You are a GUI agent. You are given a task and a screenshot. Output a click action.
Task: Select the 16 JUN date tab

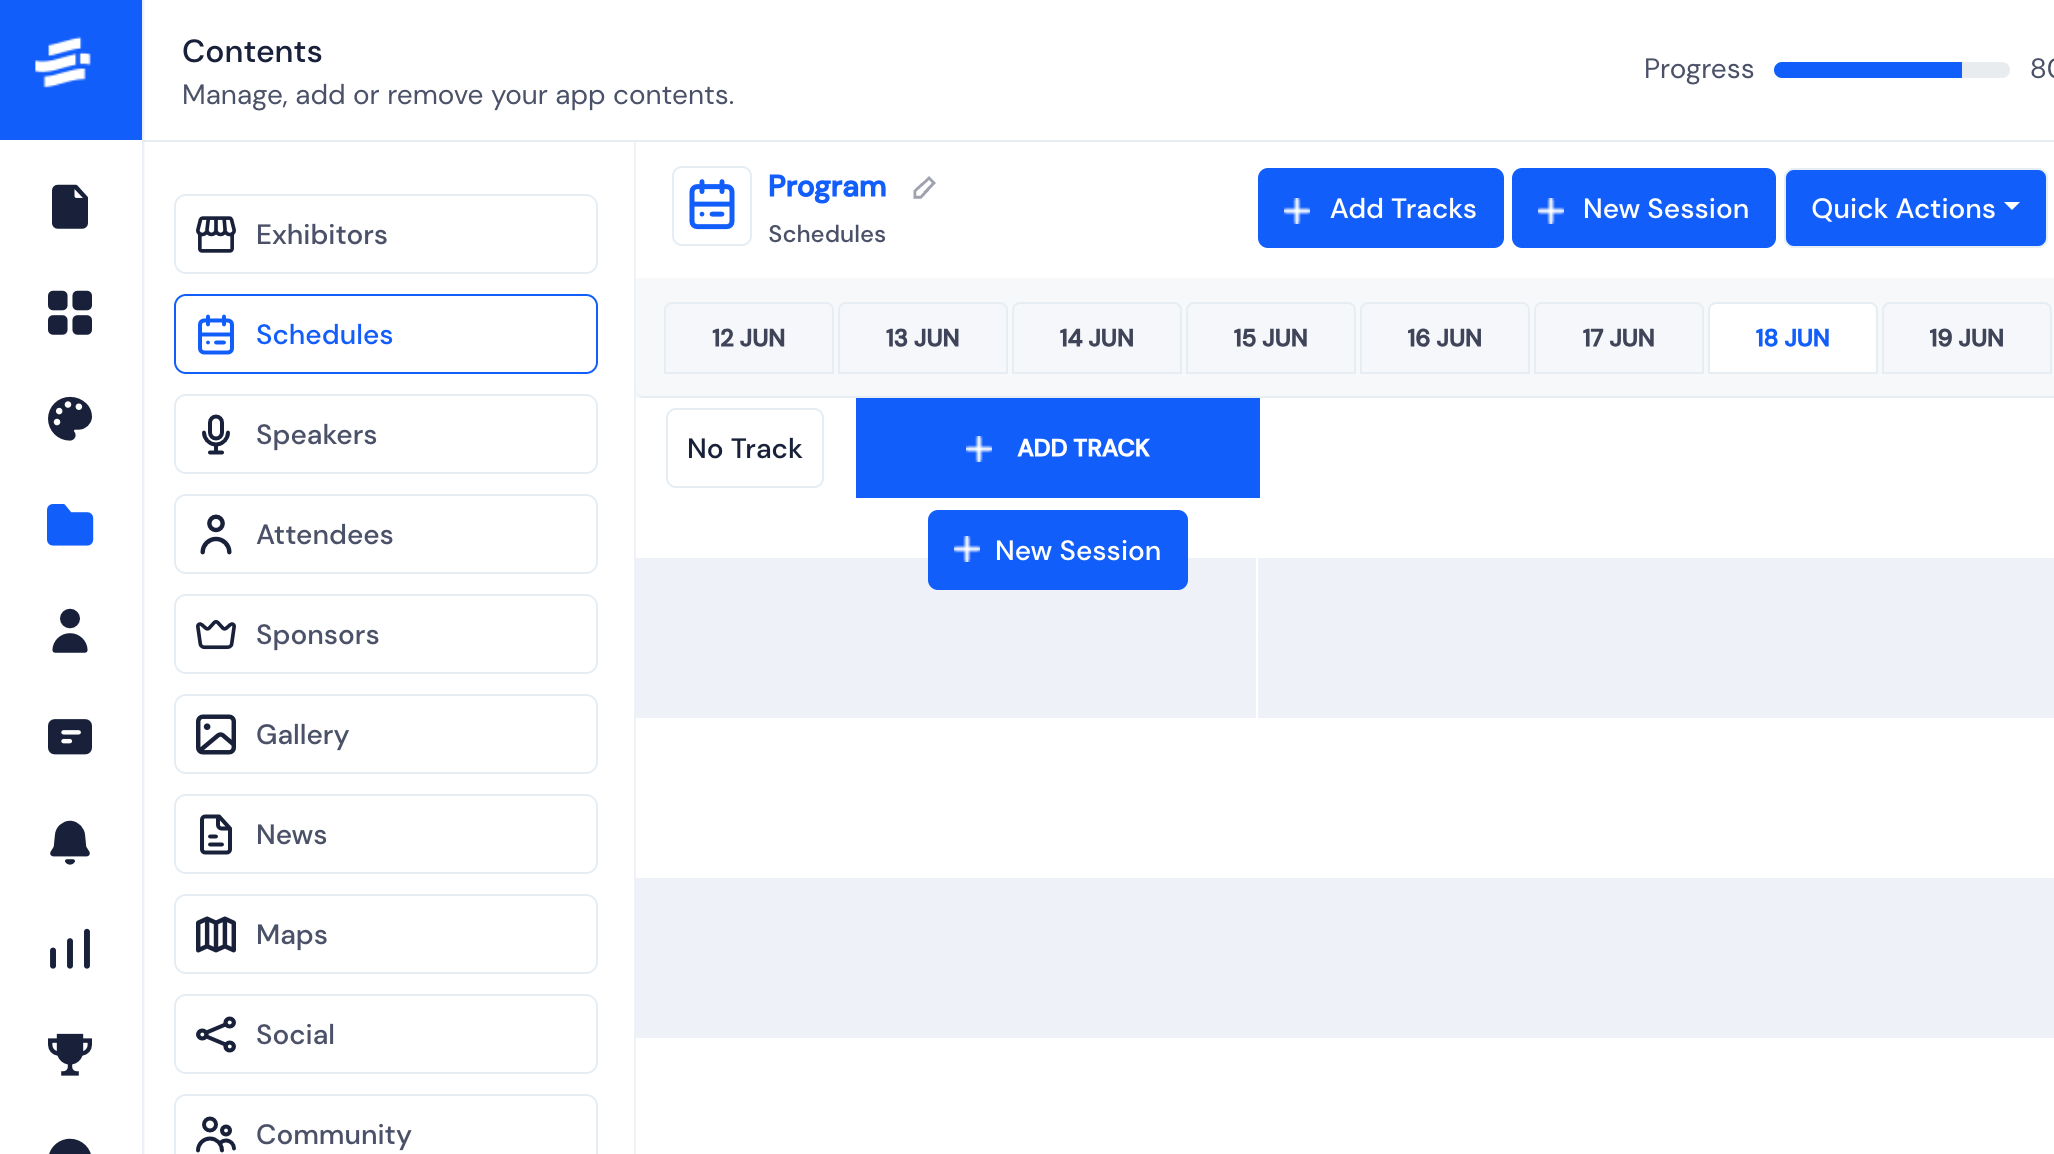[x=1443, y=337]
